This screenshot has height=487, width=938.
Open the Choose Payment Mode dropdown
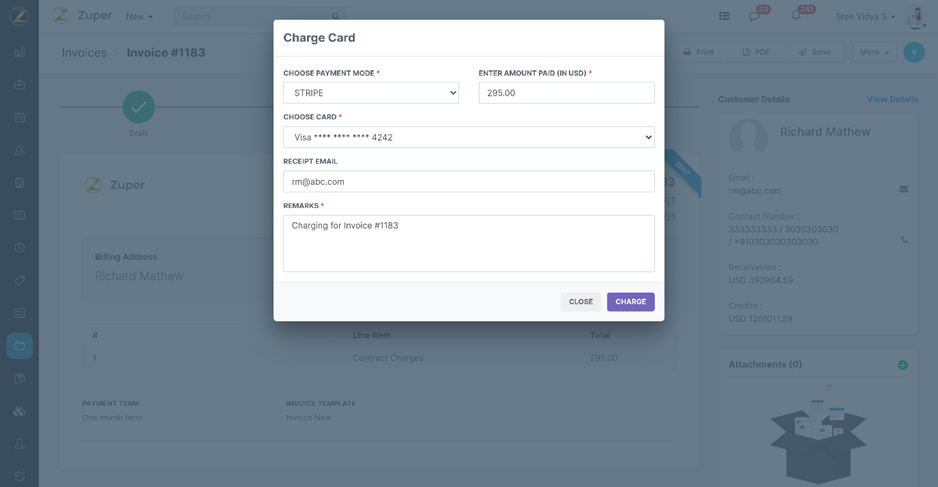tap(370, 93)
